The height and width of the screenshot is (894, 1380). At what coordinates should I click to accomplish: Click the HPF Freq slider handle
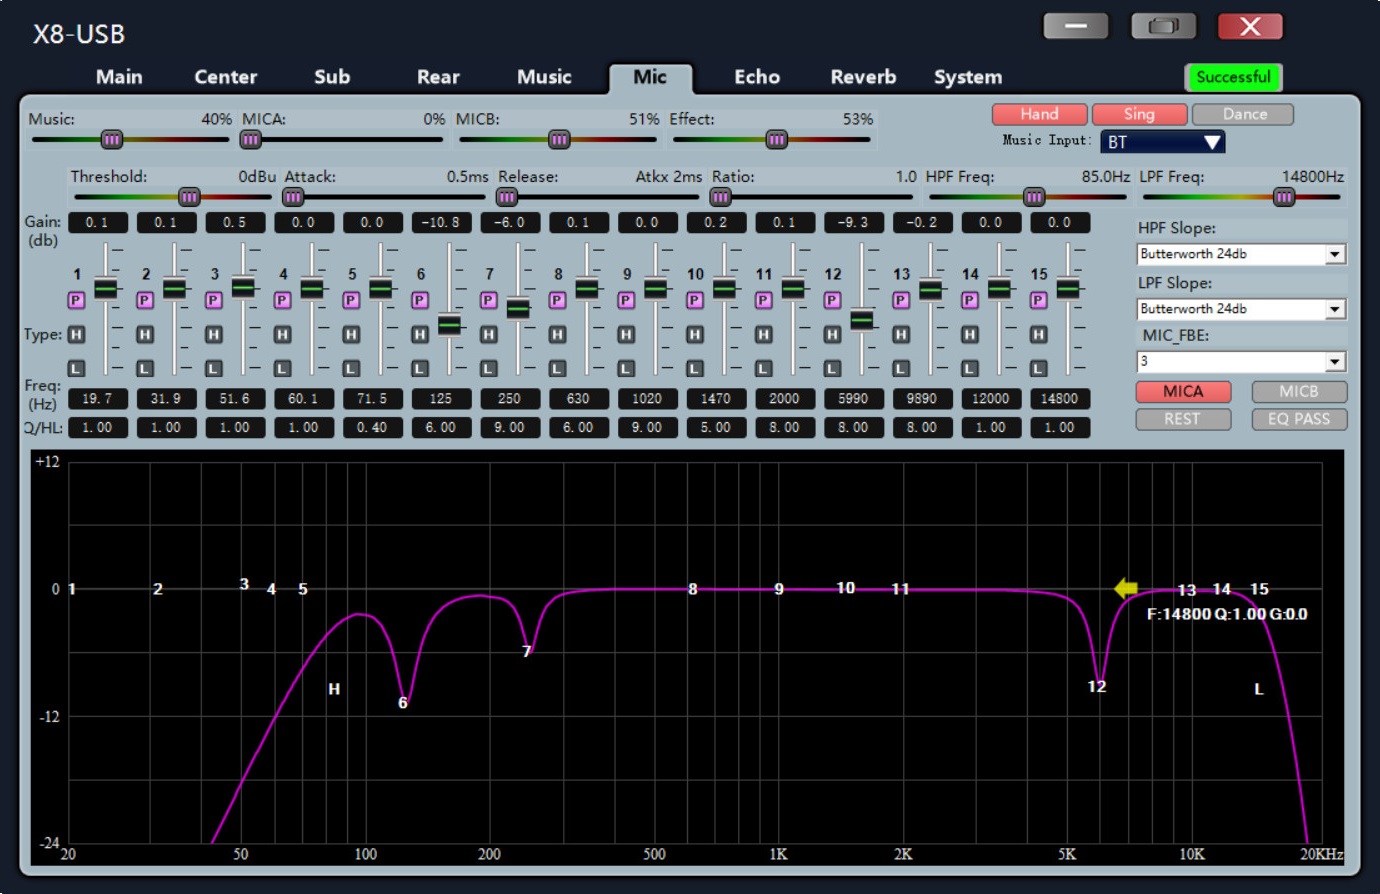1034,197
